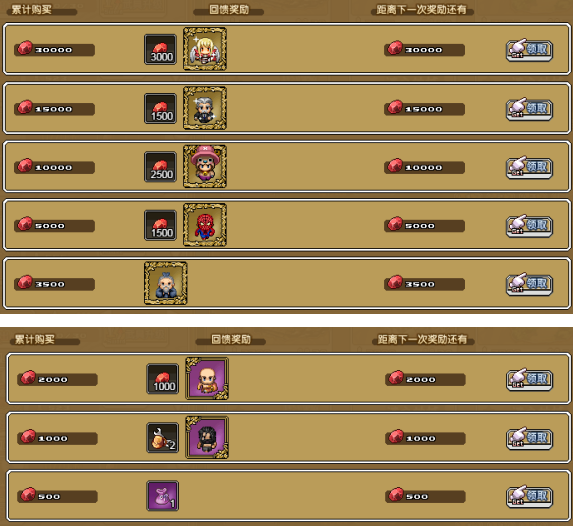
Task: Click the top 回馈奖励 column header
Action: 229,10
